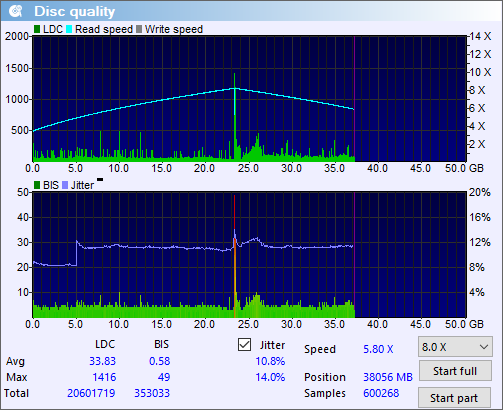Click the samples value 600268

pos(381,393)
